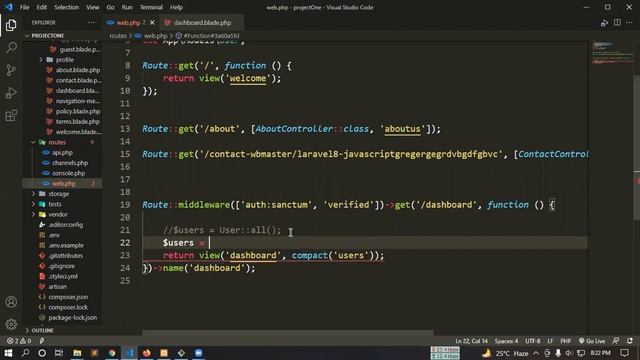The height and width of the screenshot is (360, 640).
Task: Expand the vendor folder
Action: [58, 214]
